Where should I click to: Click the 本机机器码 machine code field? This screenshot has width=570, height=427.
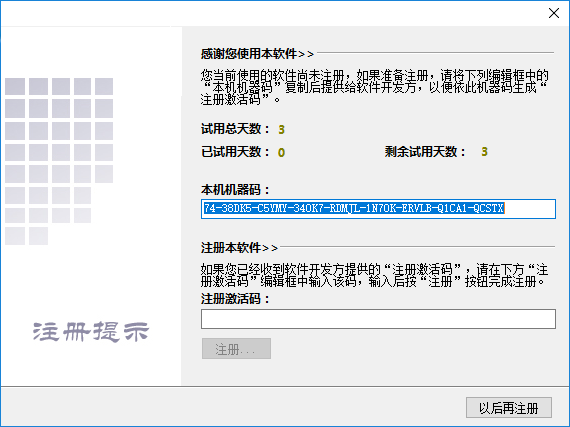[378, 209]
